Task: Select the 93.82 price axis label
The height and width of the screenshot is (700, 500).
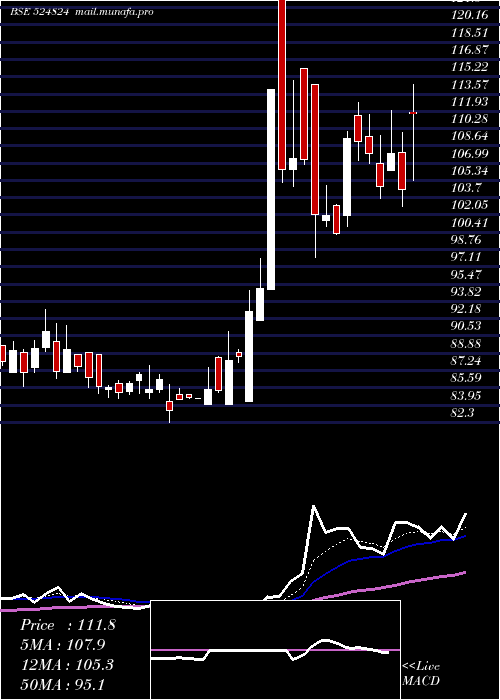Action: (466, 292)
